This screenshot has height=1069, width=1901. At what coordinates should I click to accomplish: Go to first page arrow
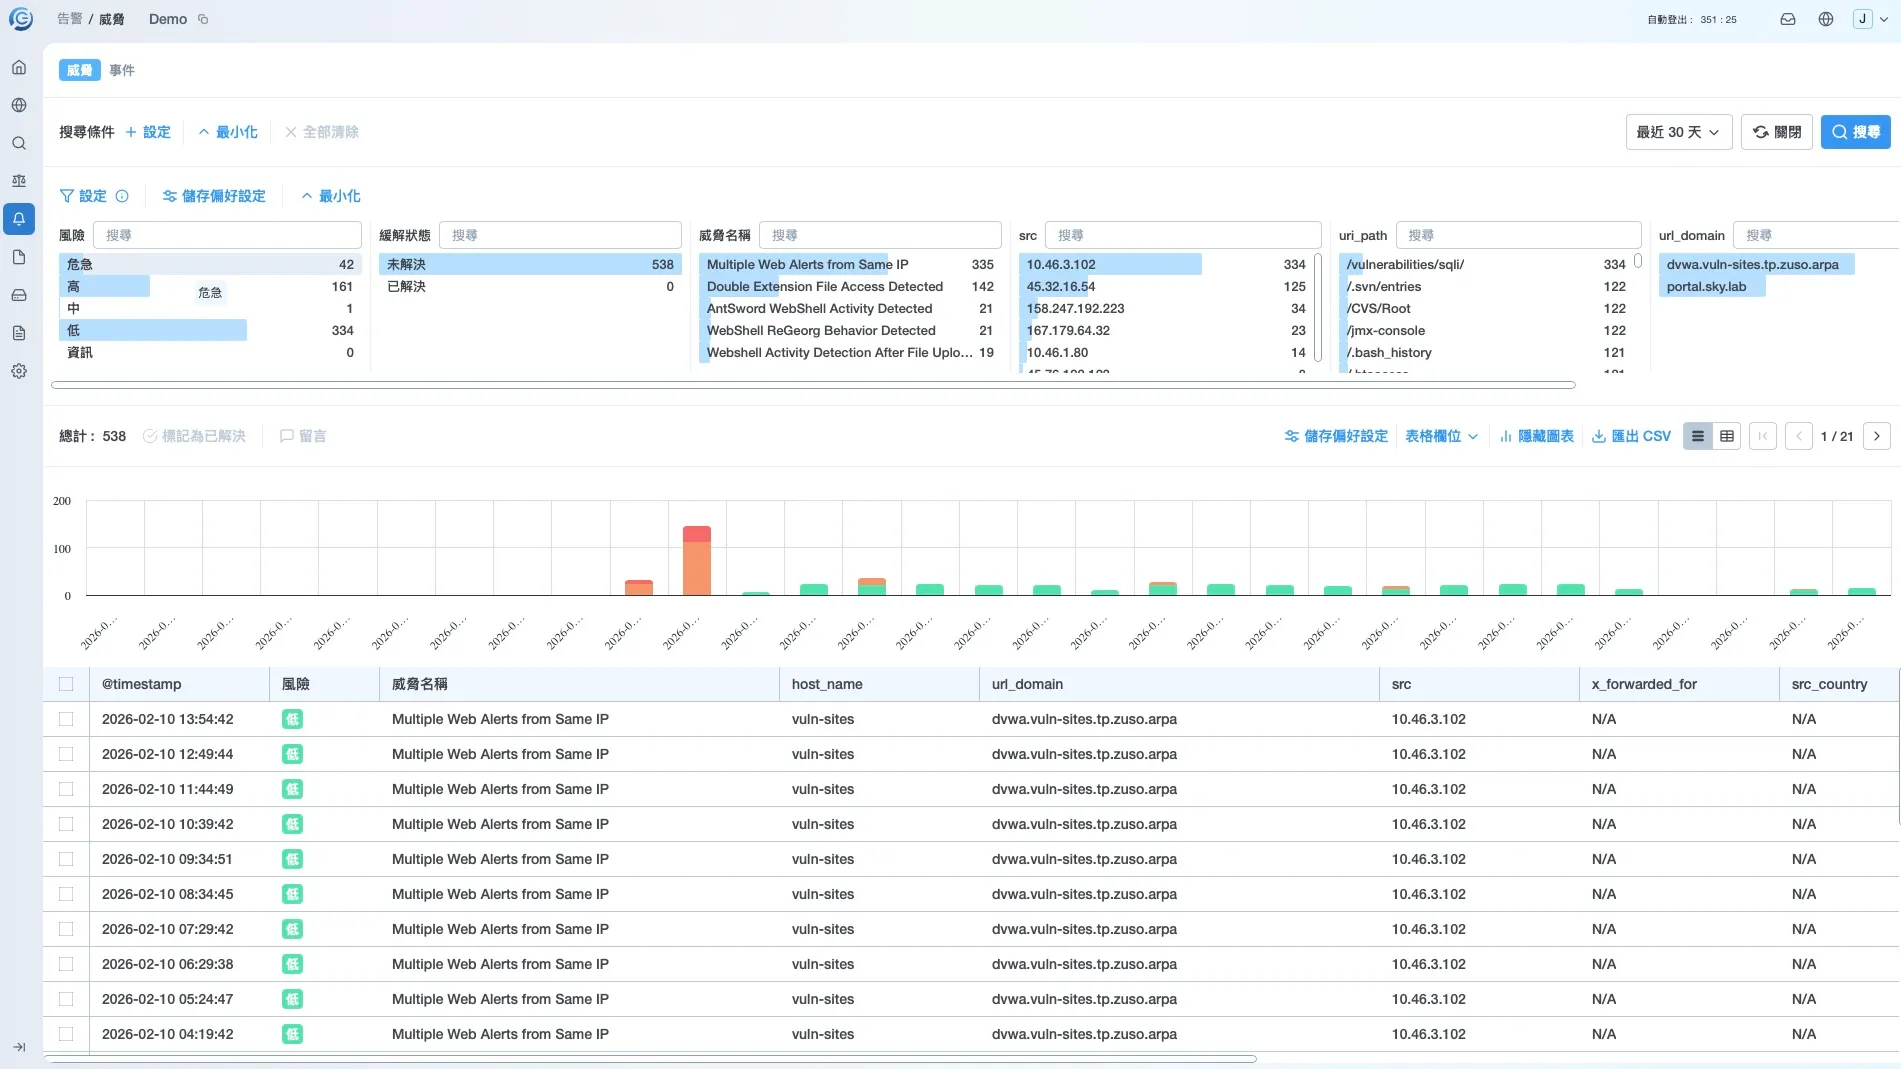coord(1763,436)
